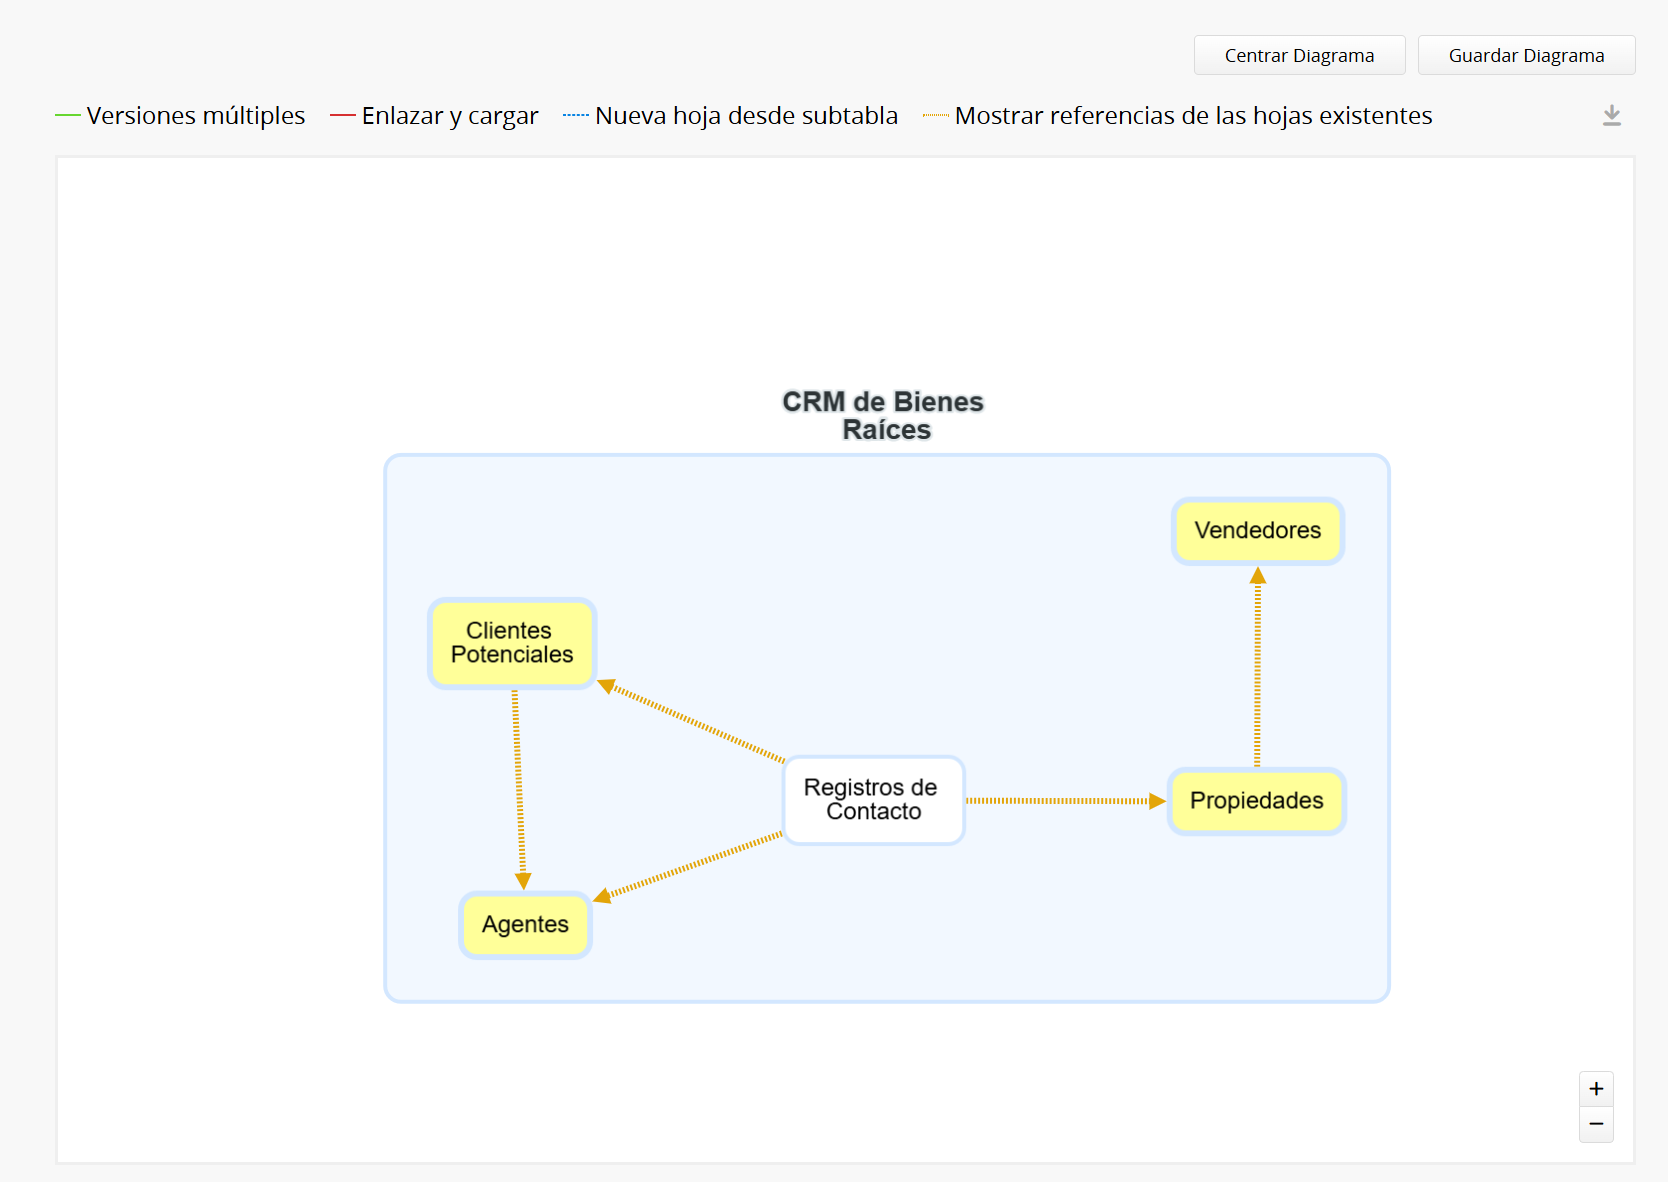Zoom out with the minus button
Screen dimensions: 1668x1182
click(1596, 1124)
